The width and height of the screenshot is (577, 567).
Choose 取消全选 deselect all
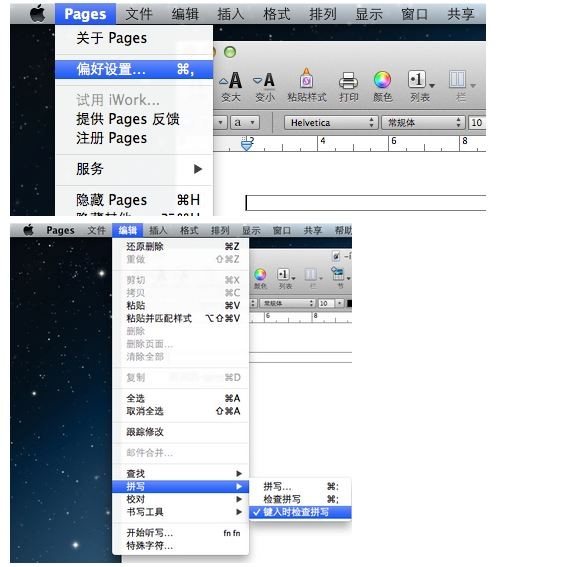[x=180, y=411]
